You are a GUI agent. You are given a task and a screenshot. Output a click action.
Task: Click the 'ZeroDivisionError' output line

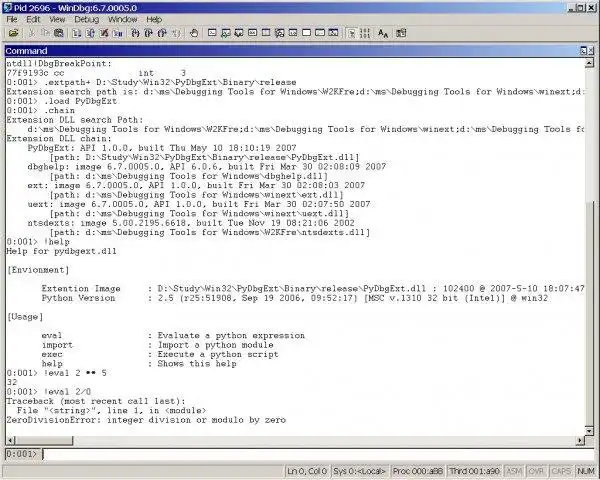click(146, 420)
